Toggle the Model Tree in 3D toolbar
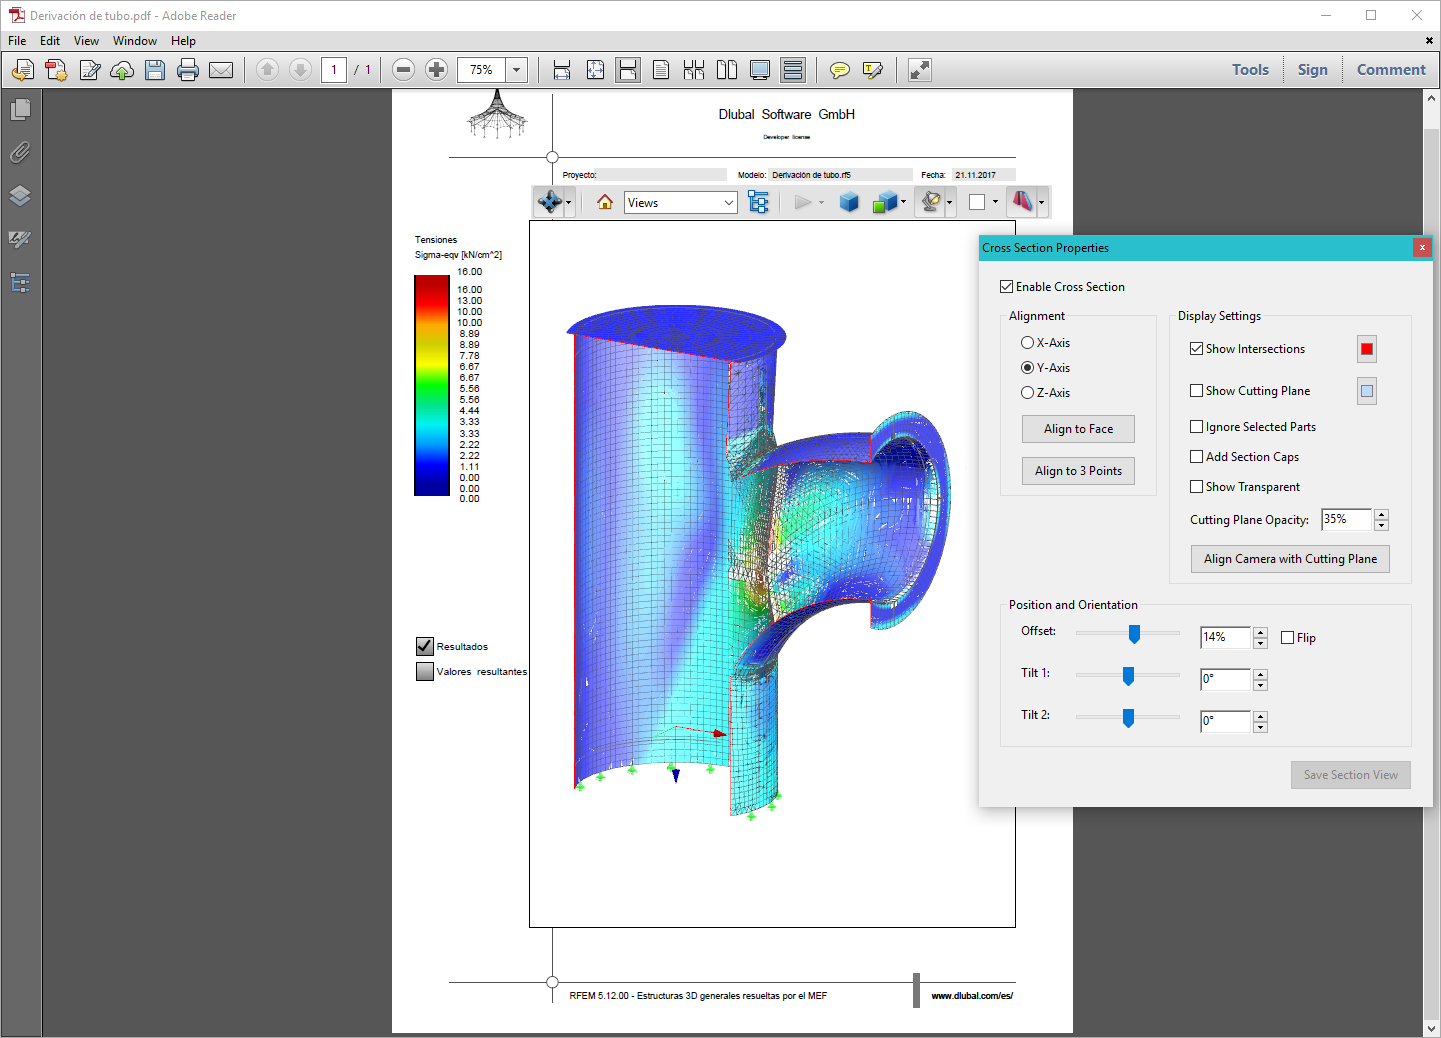 759,202
